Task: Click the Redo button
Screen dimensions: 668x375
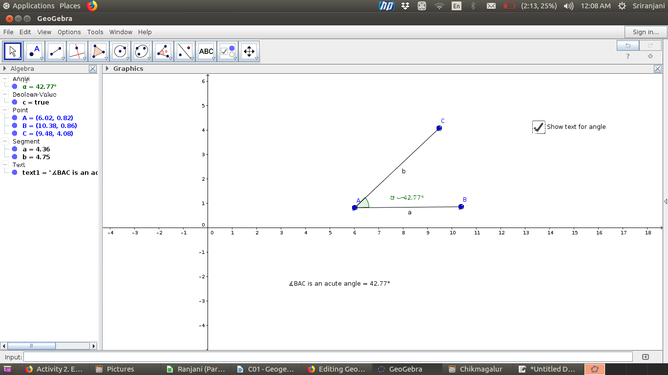Action: tap(650, 46)
